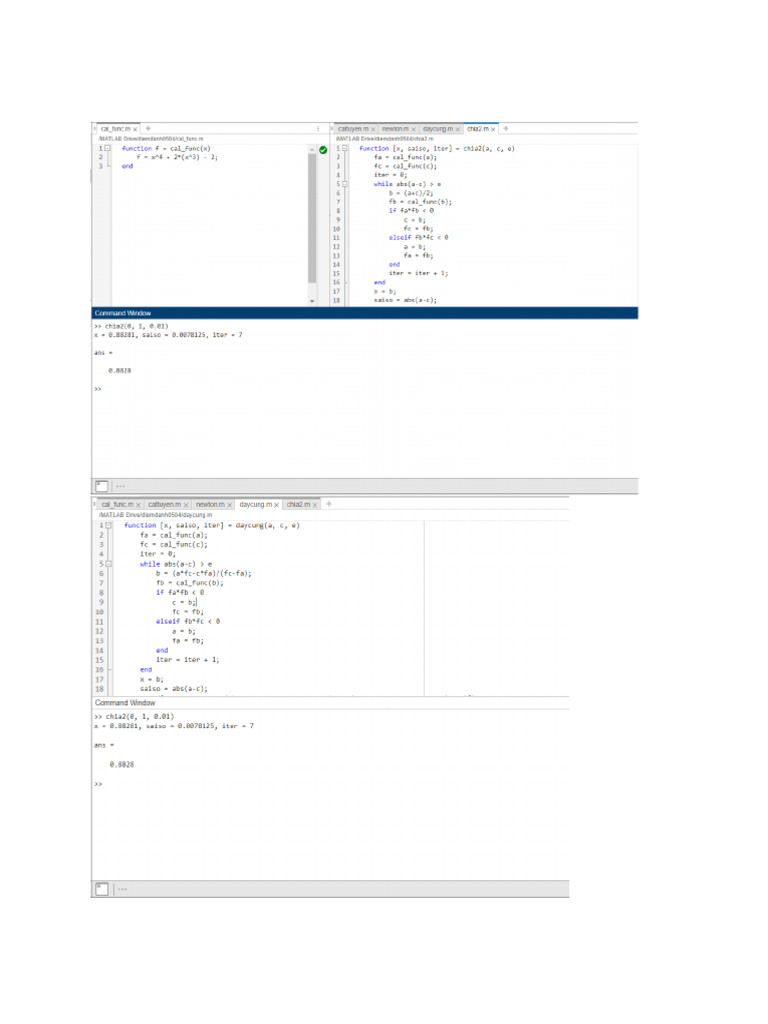Click the panel icon in top status bar
Screen dimensions: 768x1024
tap(101, 485)
